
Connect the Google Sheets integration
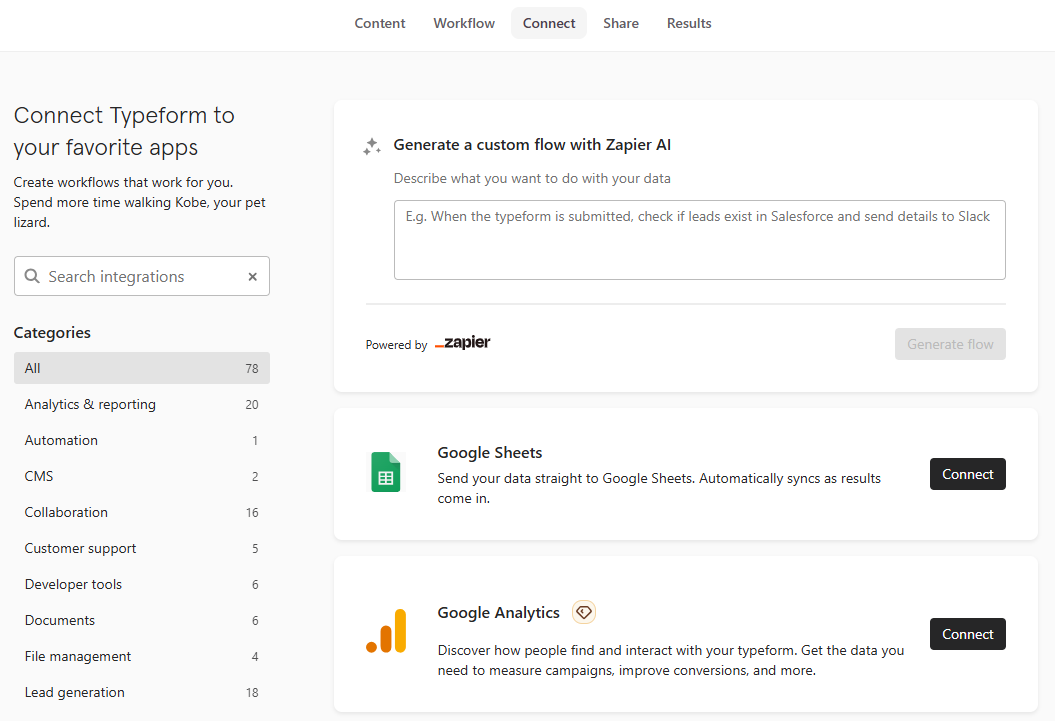tap(967, 474)
